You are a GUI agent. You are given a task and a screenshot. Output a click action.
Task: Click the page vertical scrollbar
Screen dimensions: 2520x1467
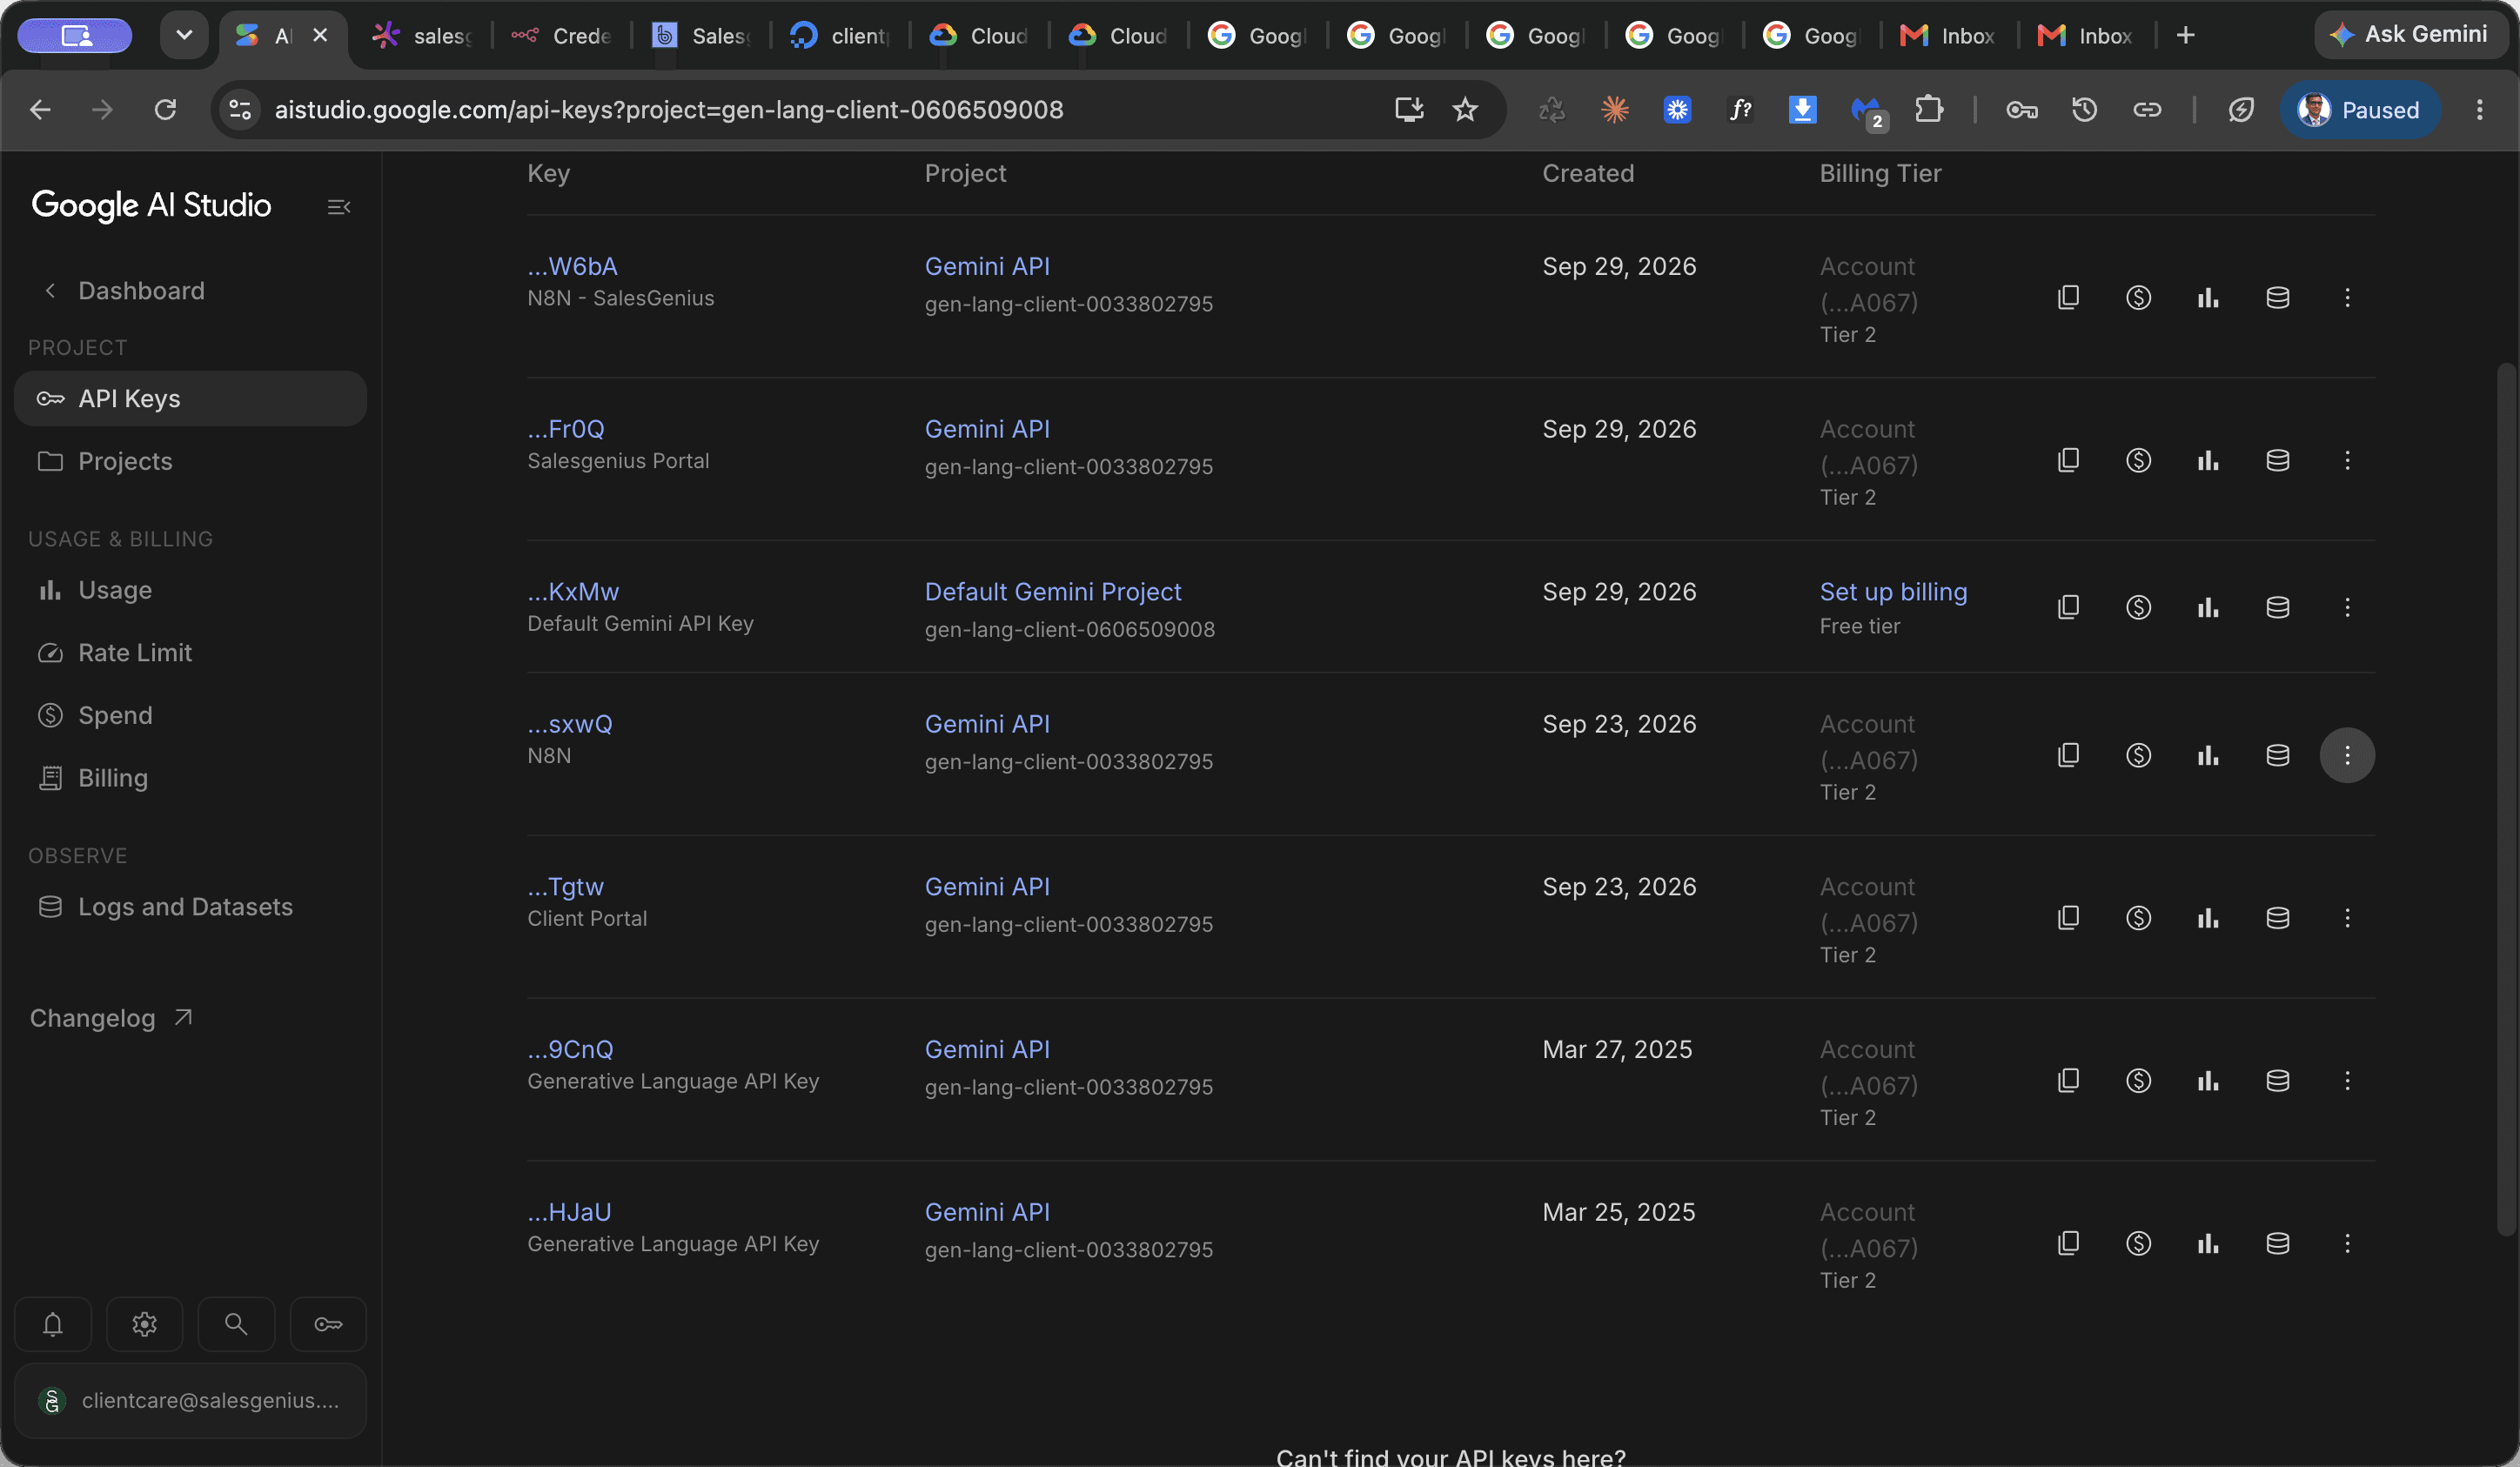2504,800
